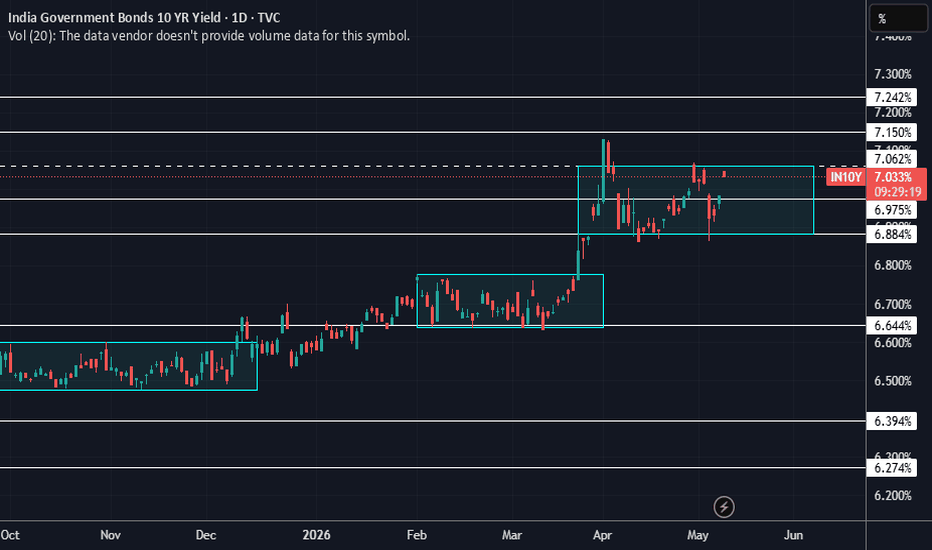
Task: Click the 6.700% price scale tick
Action: [893, 304]
